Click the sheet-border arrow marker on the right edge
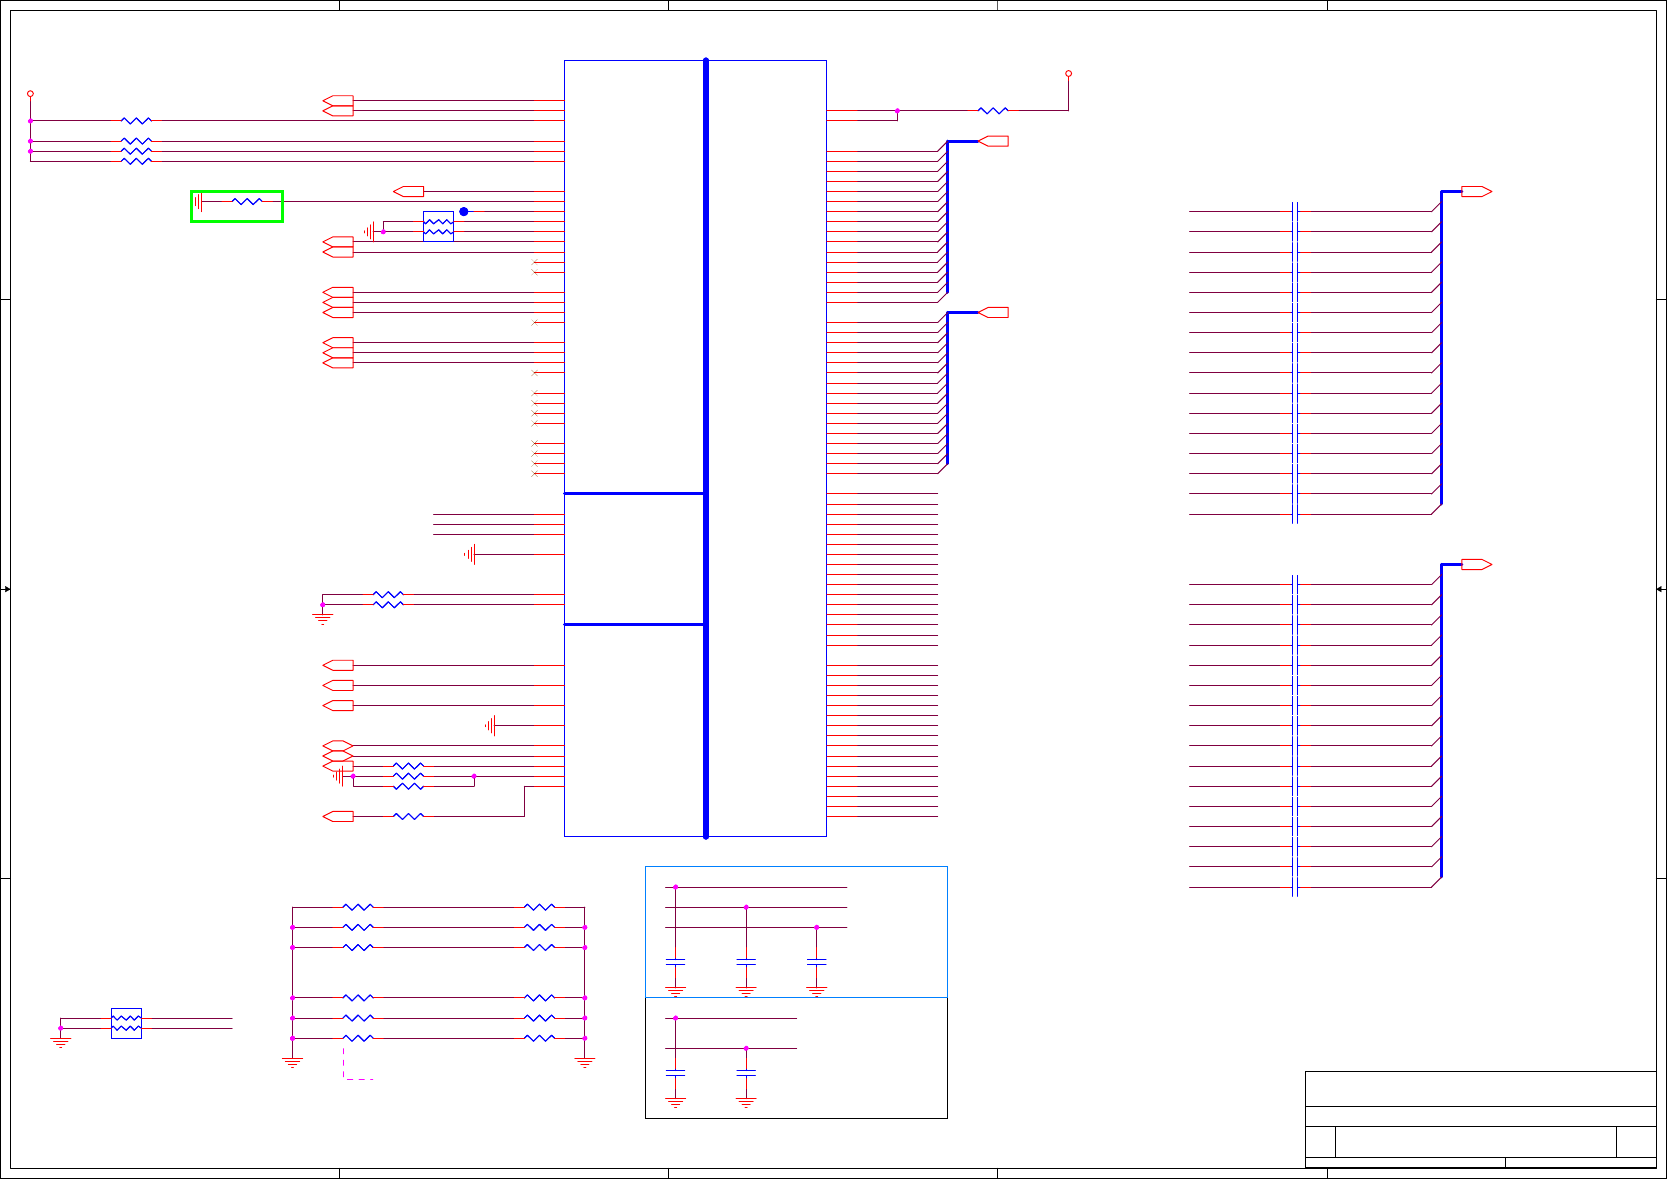Image resolution: width=1667 pixels, height=1179 pixels. 1661,589
